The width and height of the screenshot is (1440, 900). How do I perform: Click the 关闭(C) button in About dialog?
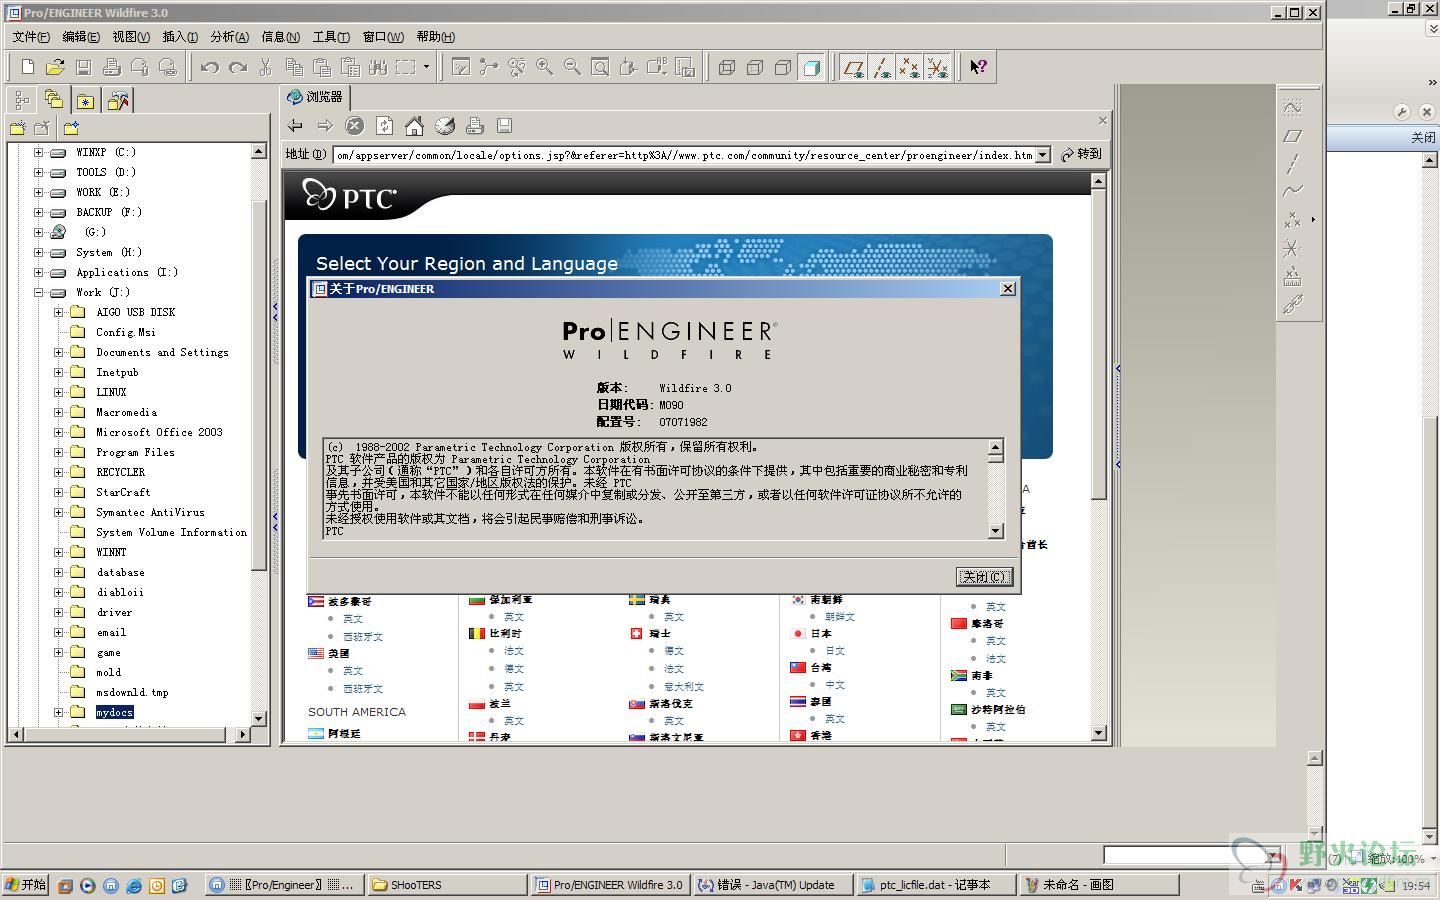click(x=985, y=577)
